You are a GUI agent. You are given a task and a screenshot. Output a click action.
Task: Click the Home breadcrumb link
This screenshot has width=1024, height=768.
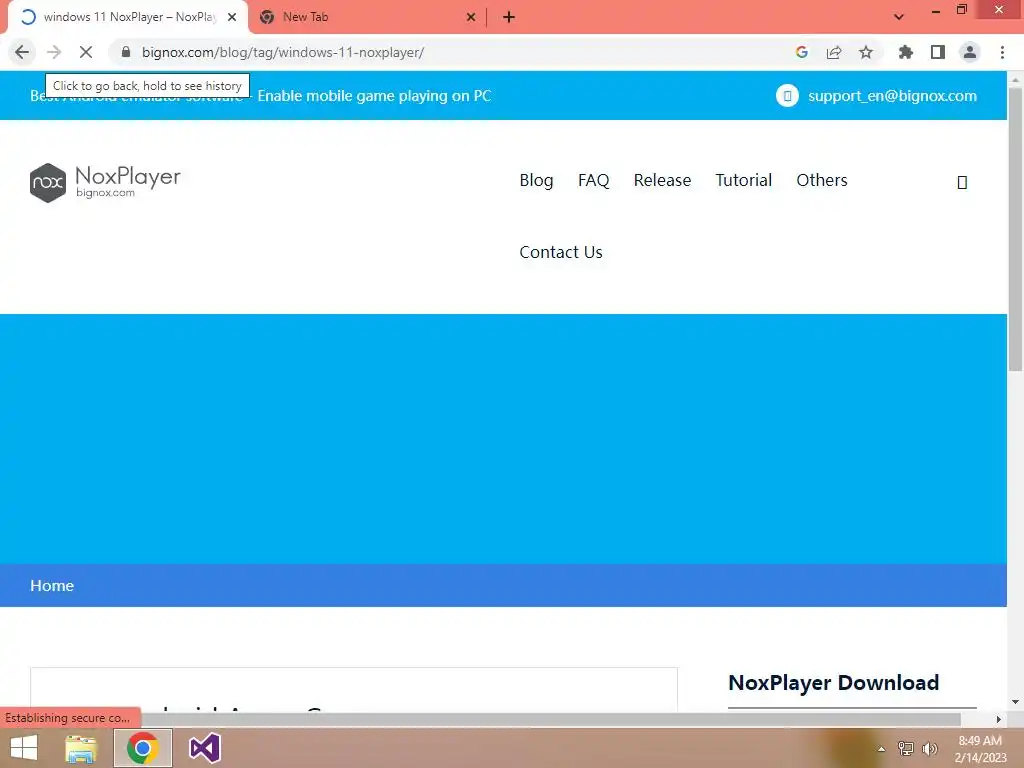(52, 586)
